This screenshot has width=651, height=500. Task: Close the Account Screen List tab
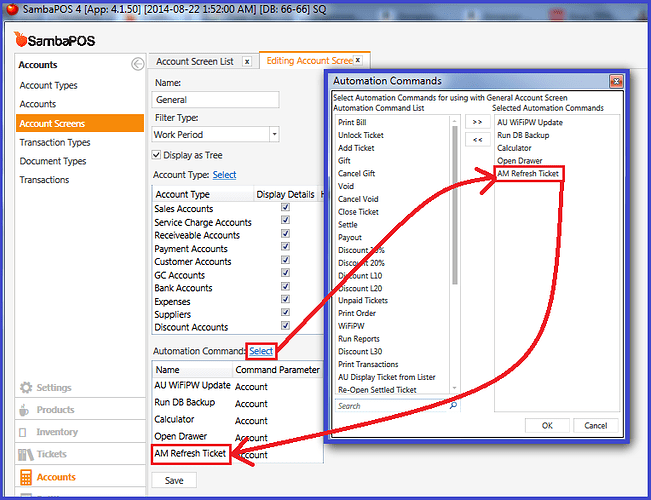(x=247, y=61)
